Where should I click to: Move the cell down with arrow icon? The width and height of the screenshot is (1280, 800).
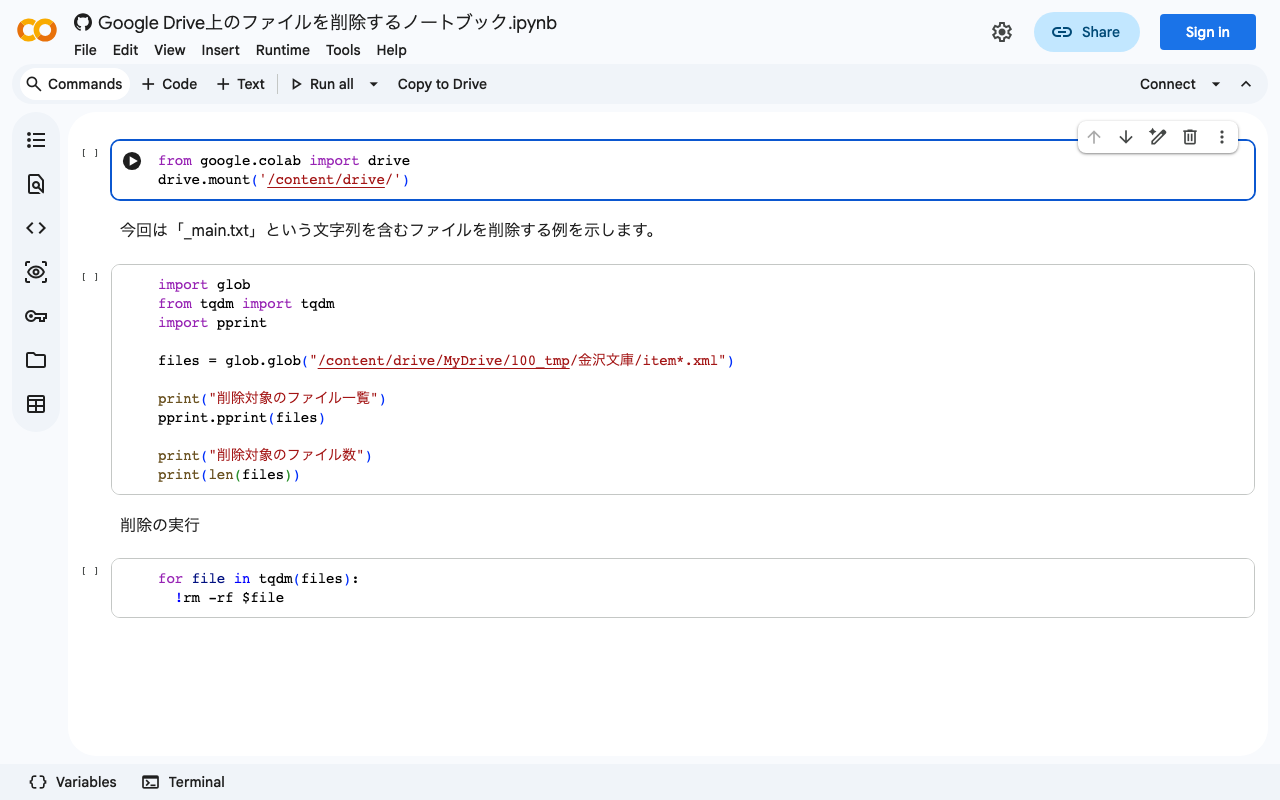(1126, 137)
